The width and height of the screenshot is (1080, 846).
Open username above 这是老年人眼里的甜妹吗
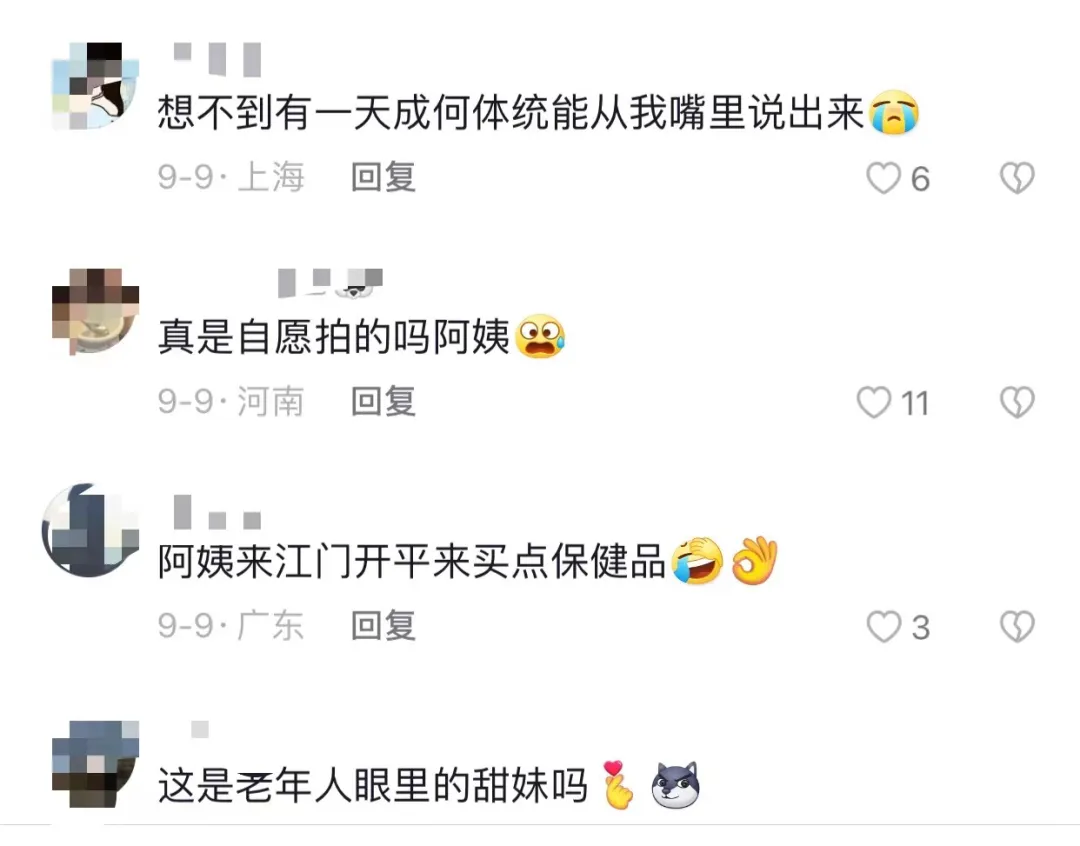click(200, 729)
